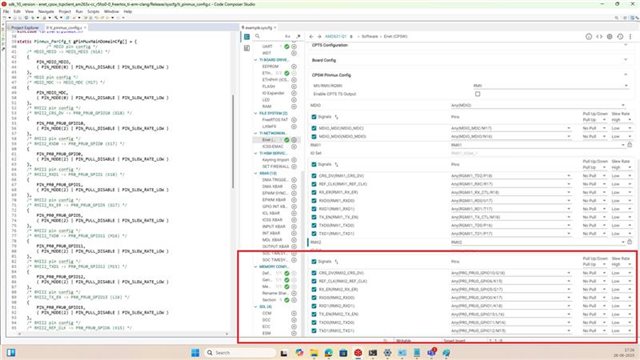This screenshot has height=360, width=640.
Task: Click AM263x device breadcrumb link
Action: [336, 36]
